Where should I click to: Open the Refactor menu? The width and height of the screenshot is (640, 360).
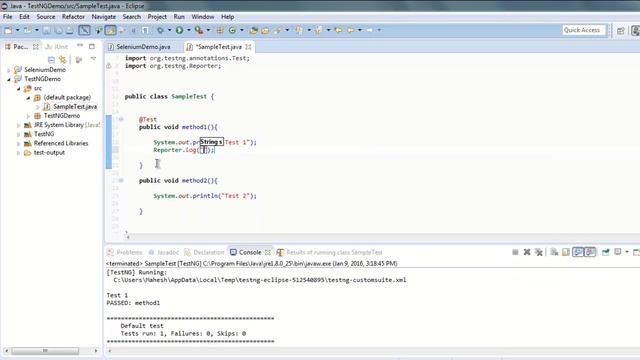[73, 17]
